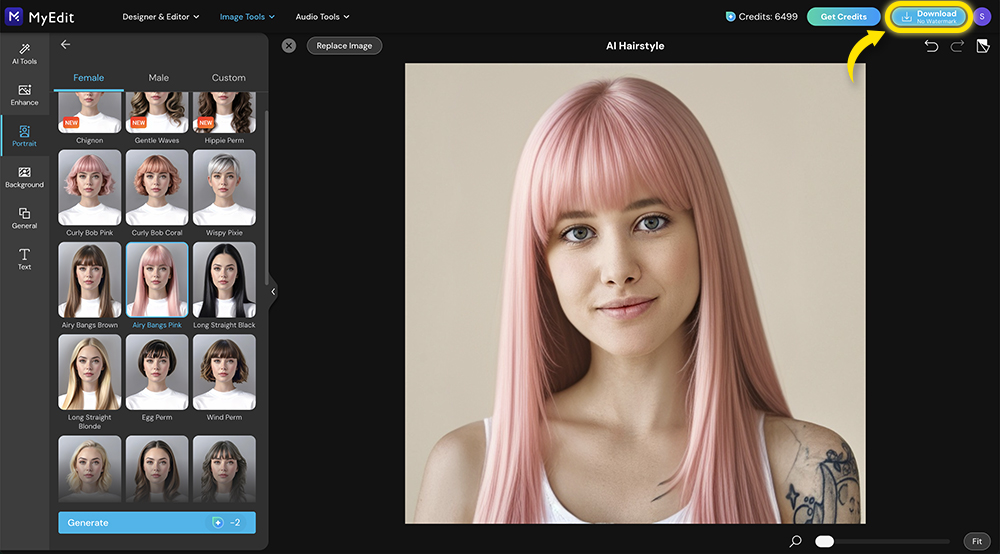Select the Airy Bangs Brown hairstyle

pyautogui.click(x=89, y=279)
